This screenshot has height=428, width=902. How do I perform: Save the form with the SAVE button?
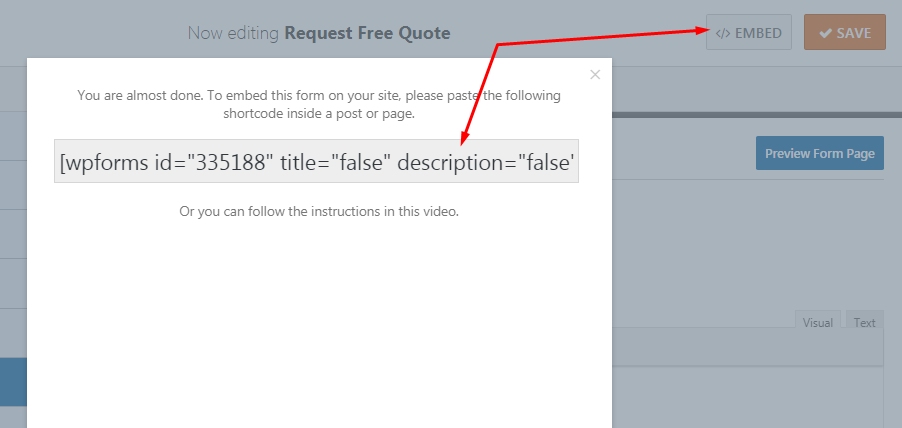point(844,33)
